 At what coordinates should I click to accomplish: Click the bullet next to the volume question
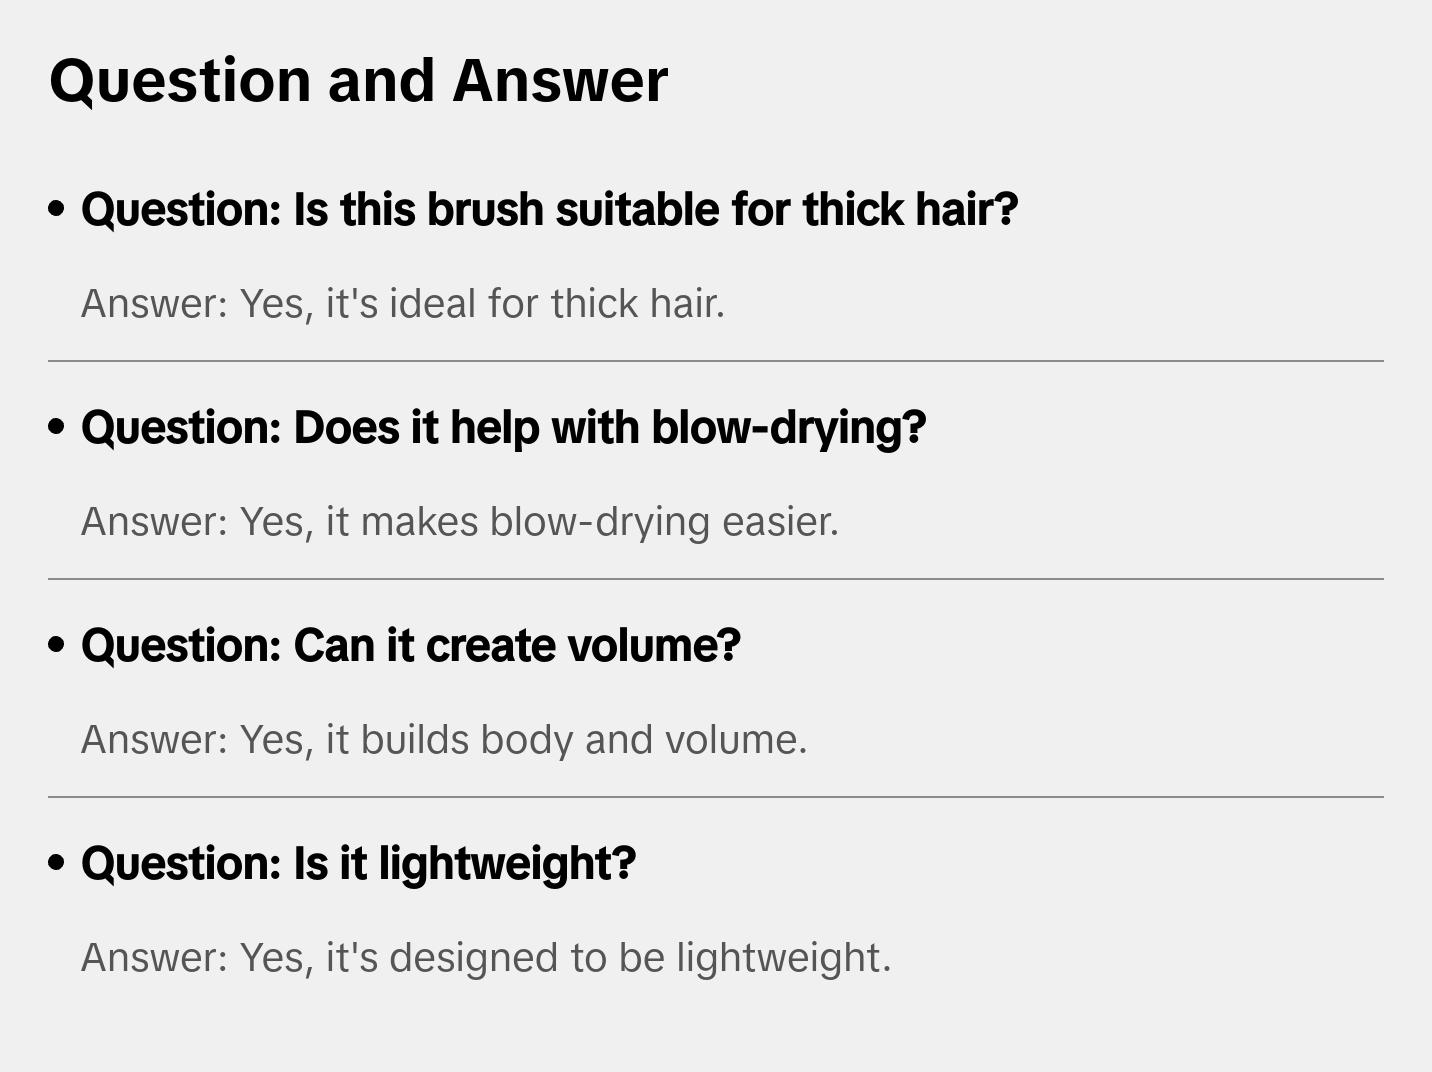click(x=57, y=645)
